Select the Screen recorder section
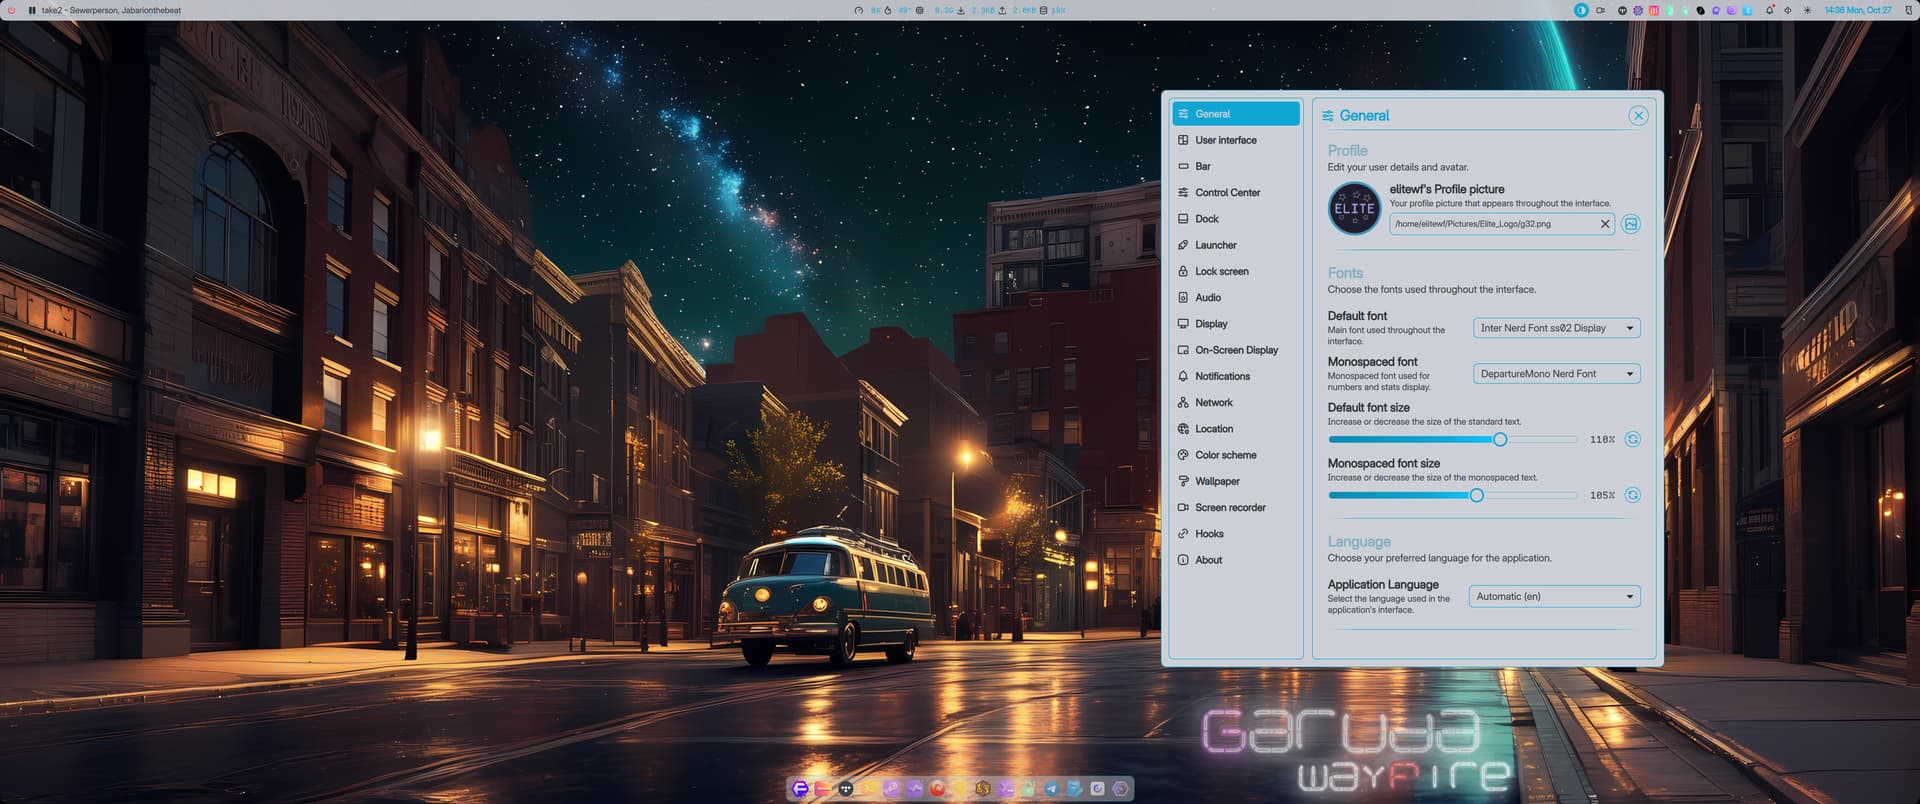The width and height of the screenshot is (1920, 804). (1230, 508)
